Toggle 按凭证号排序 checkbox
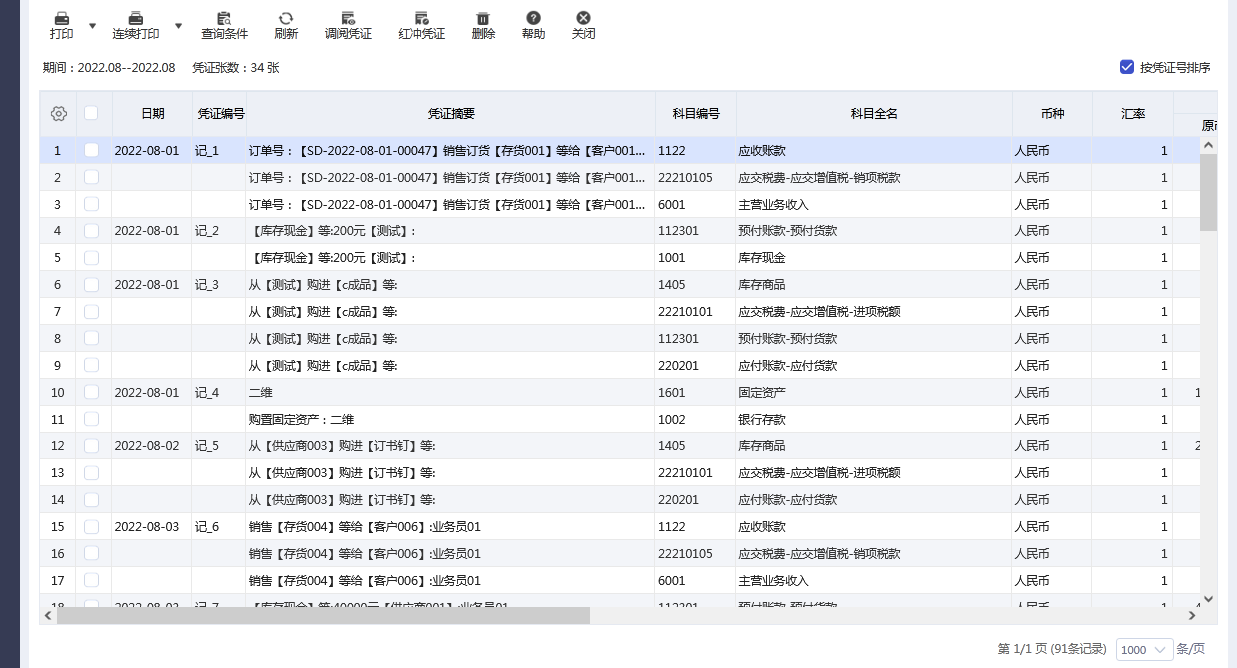1237x668 pixels. pyautogui.click(x=1127, y=67)
